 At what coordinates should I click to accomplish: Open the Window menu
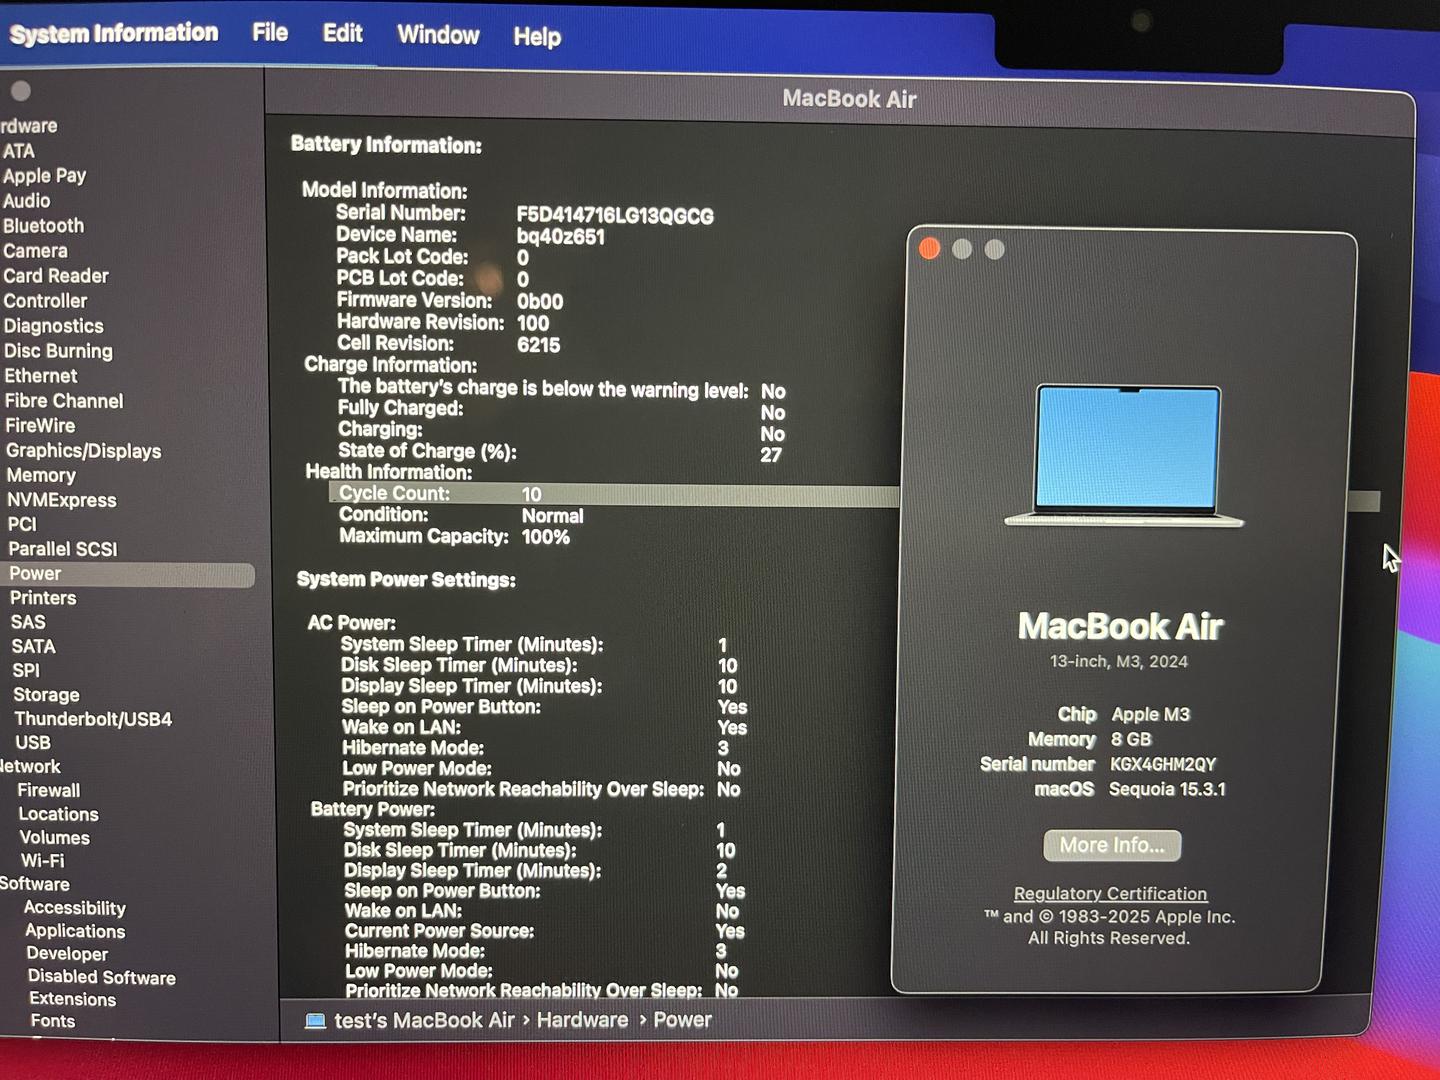click(438, 35)
